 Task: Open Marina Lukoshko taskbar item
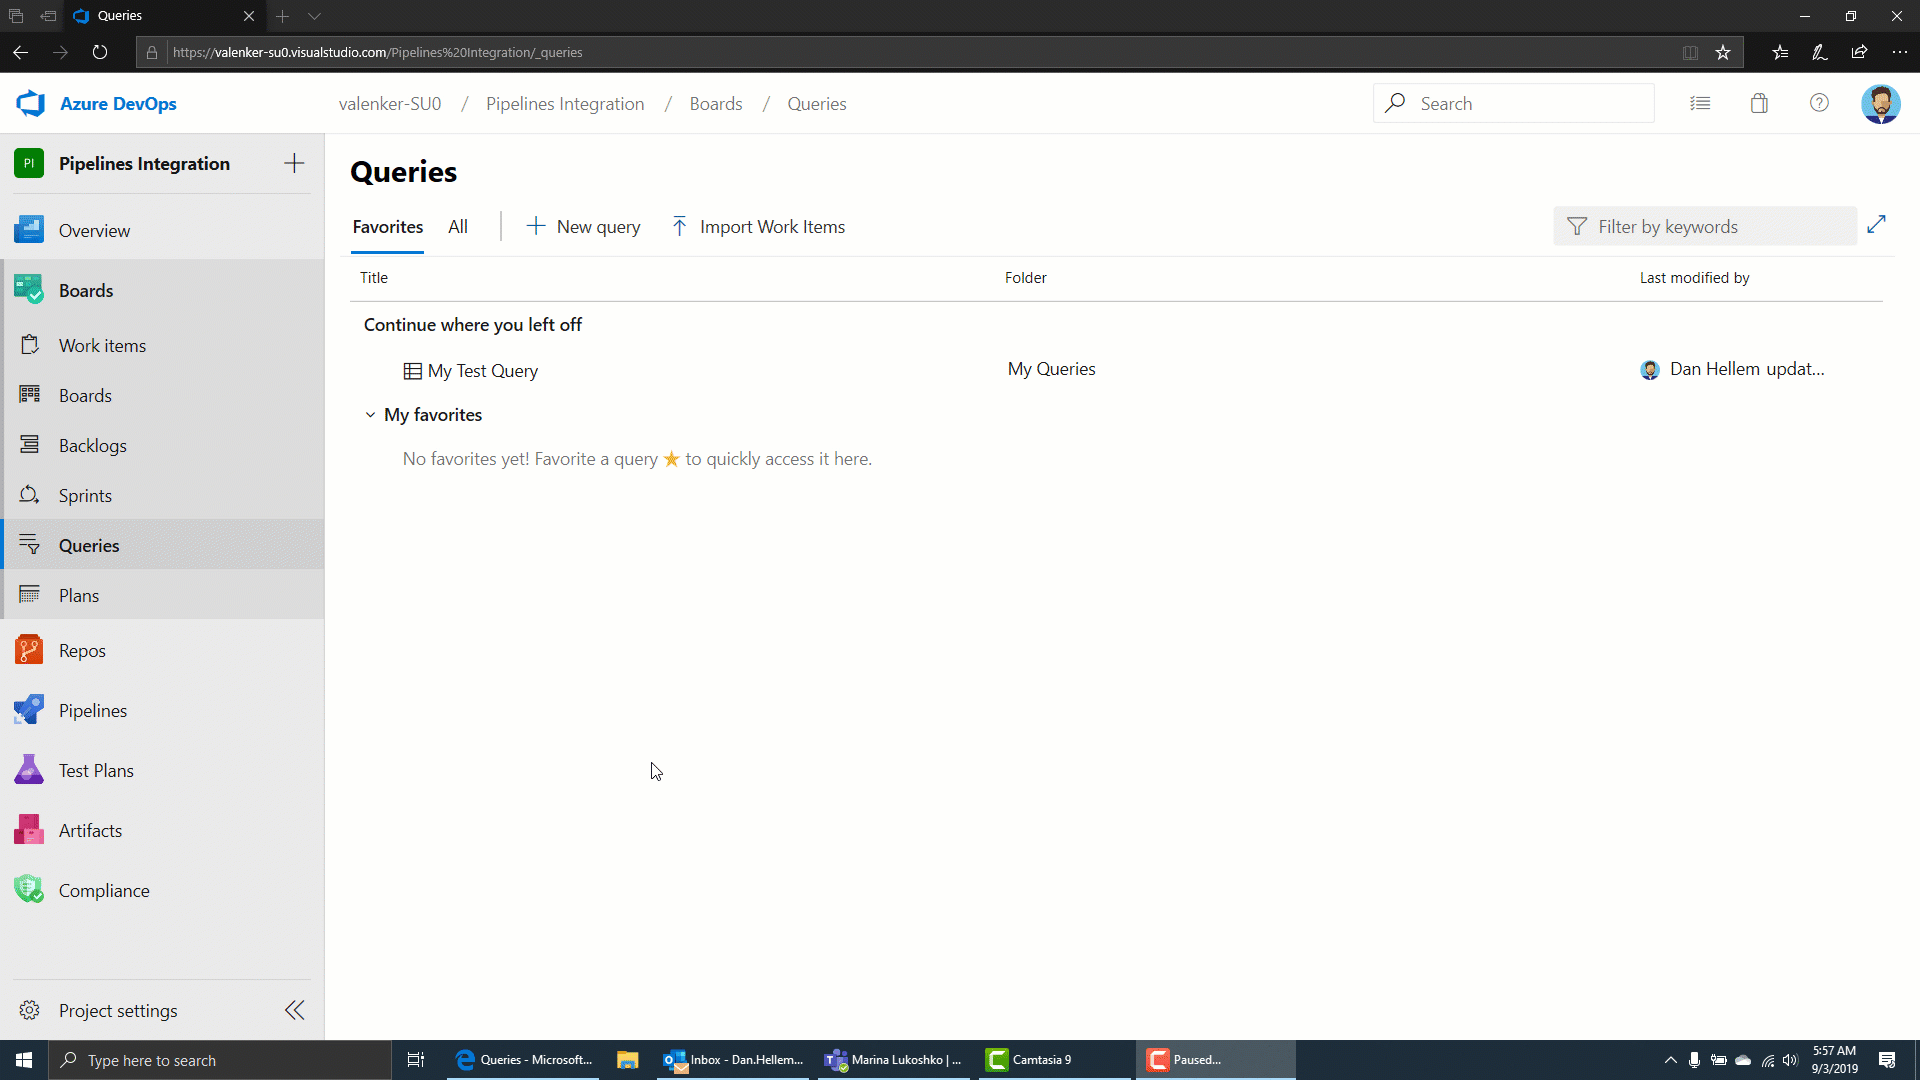[x=895, y=1059]
